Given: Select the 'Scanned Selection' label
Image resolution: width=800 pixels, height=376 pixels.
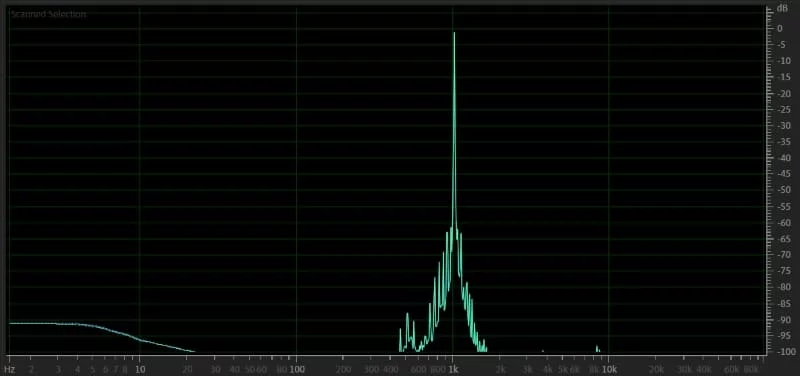Looking at the screenshot, I should pos(48,14).
